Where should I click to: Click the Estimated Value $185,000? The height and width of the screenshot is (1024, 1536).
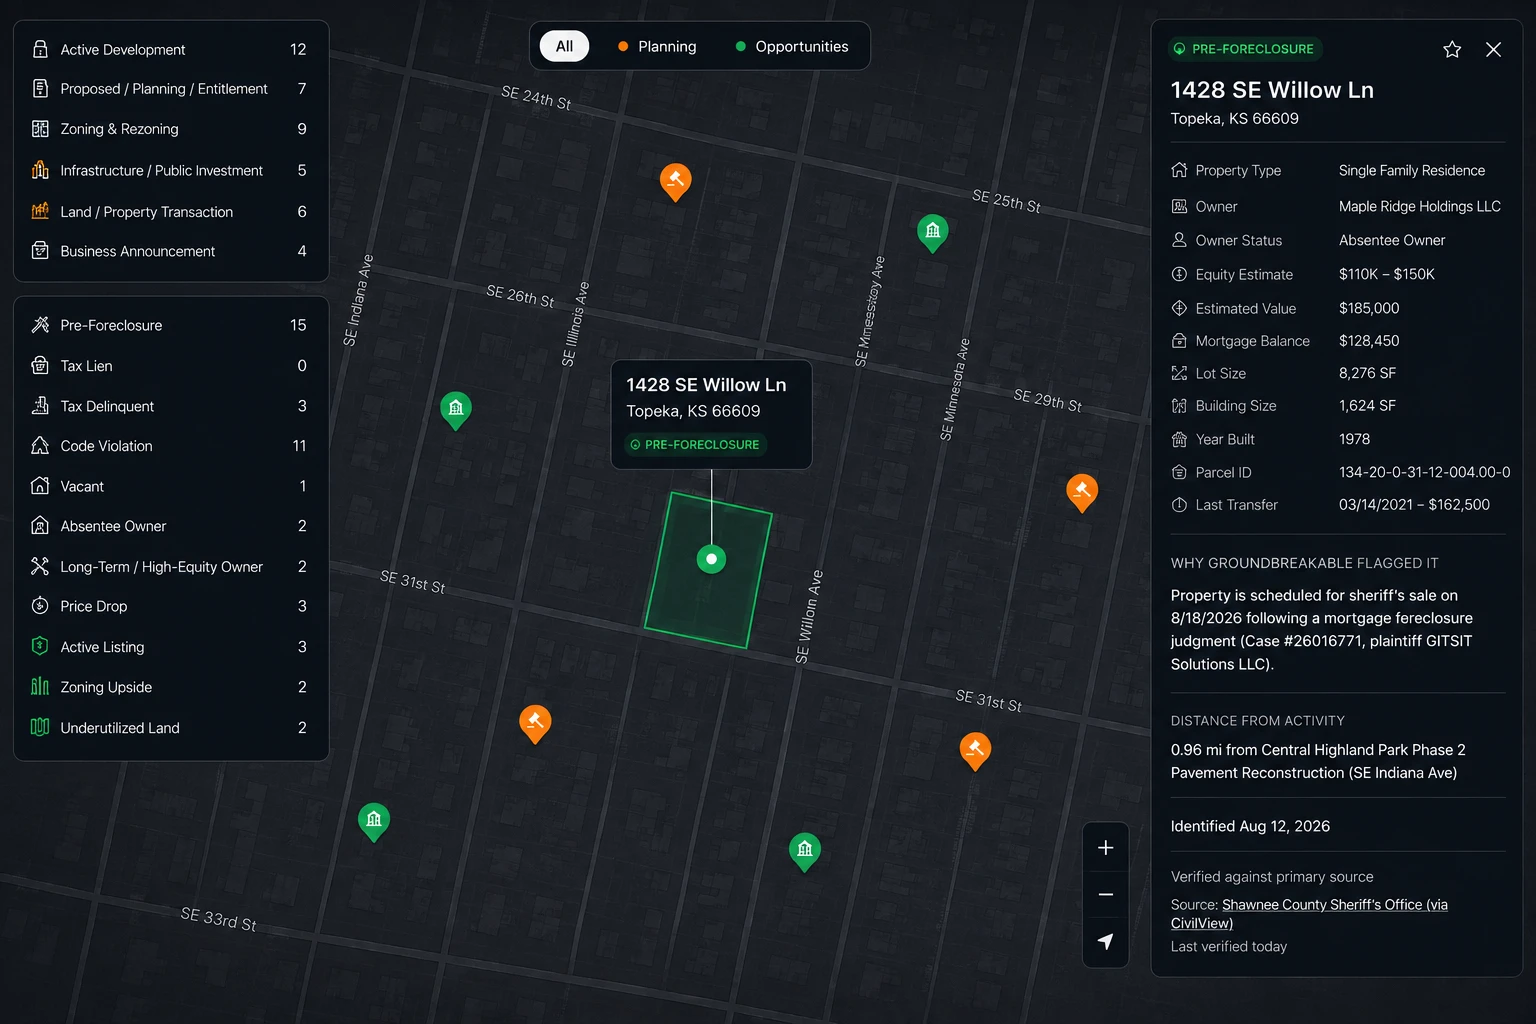tap(1369, 308)
